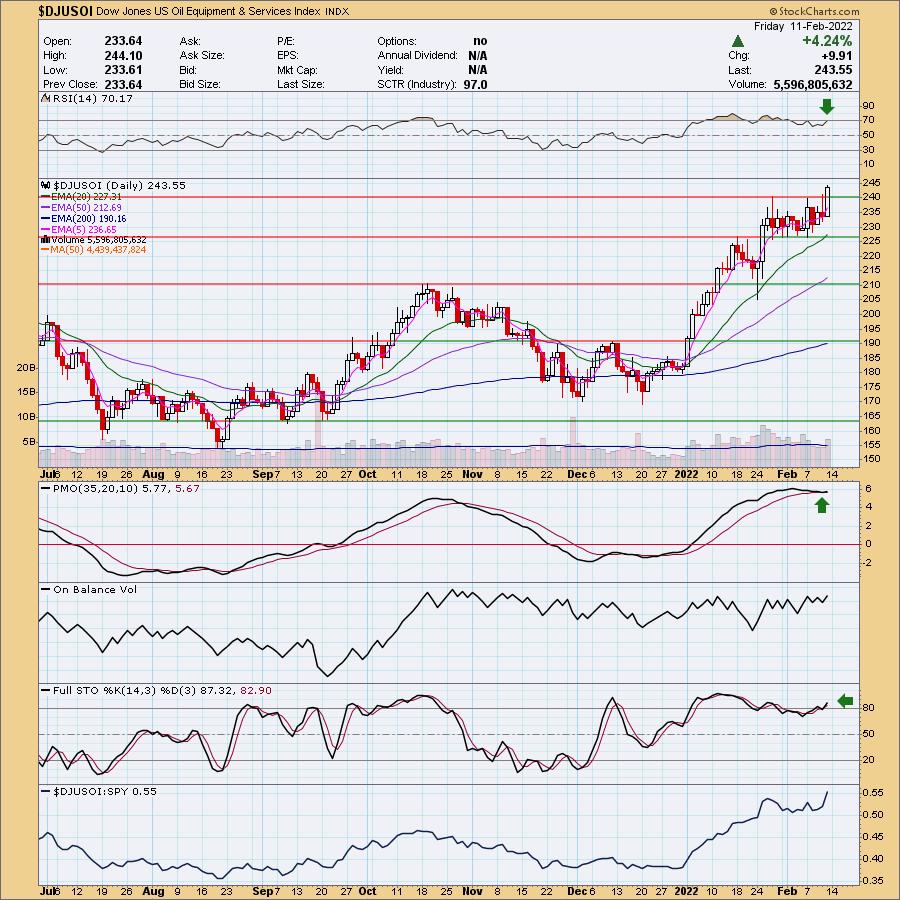Image resolution: width=900 pixels, height=900 pixels.
Task: Click the last candlestick near 245
Action: point(828,201)
